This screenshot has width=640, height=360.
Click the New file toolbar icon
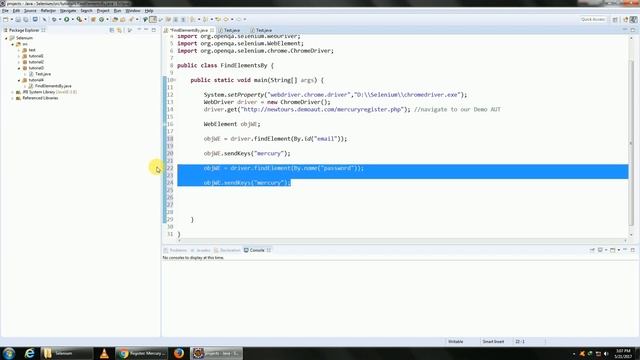coord(6,19)
